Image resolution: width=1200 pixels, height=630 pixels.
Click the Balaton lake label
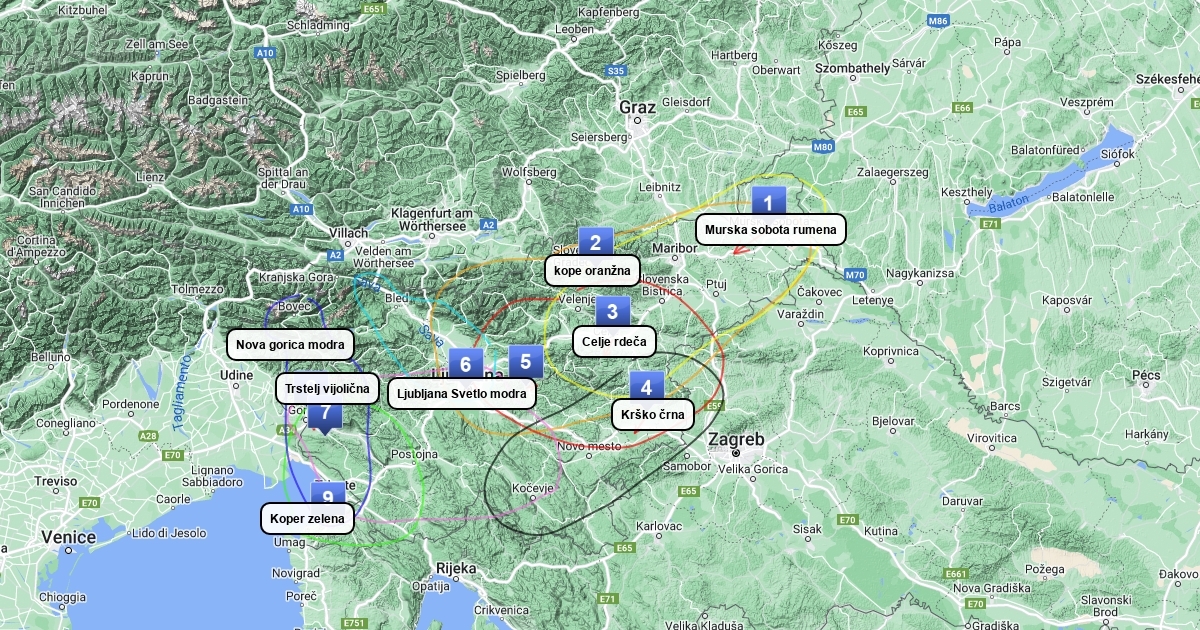pyautogui.click(x=1007, y=205)
